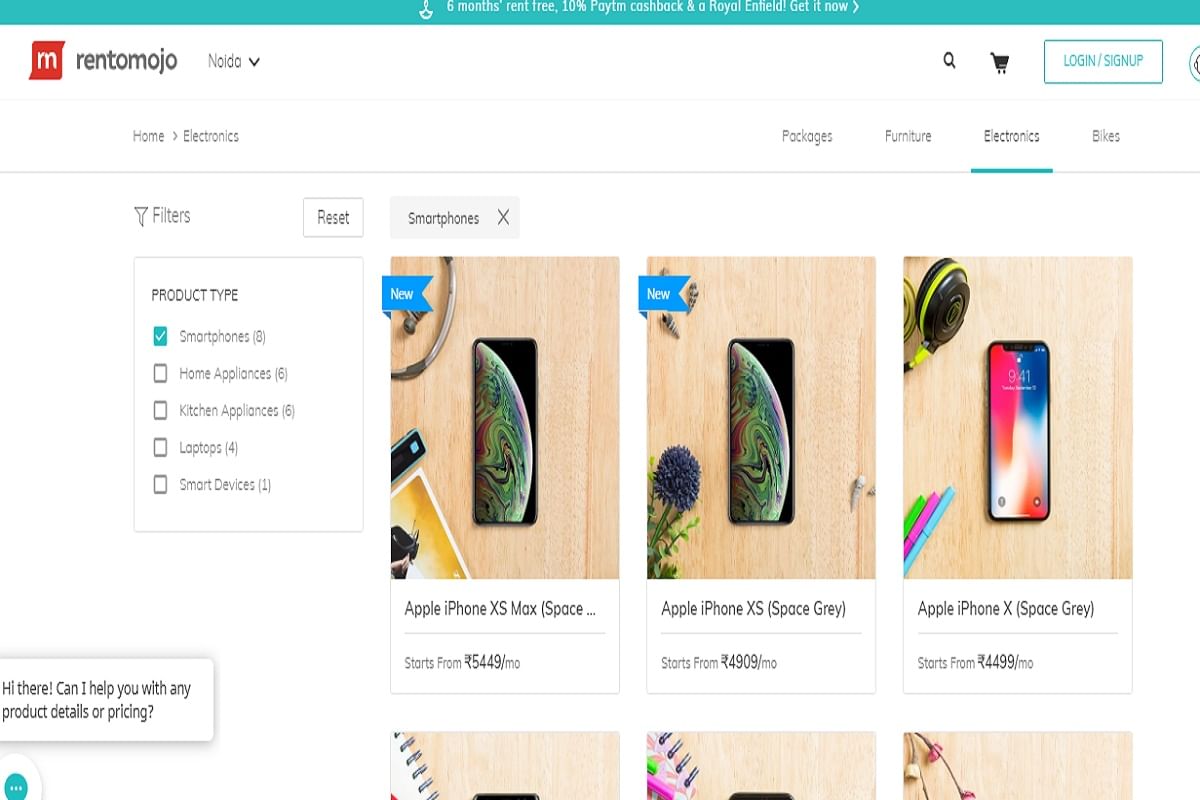
Task: Click the Filters funnel icon
Action: pos(141,216)
